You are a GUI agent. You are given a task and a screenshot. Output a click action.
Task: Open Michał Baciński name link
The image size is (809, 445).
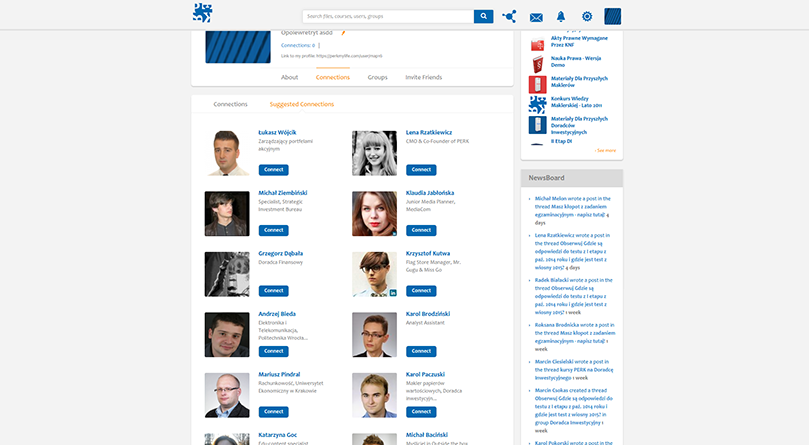click(x=427, y=435)
